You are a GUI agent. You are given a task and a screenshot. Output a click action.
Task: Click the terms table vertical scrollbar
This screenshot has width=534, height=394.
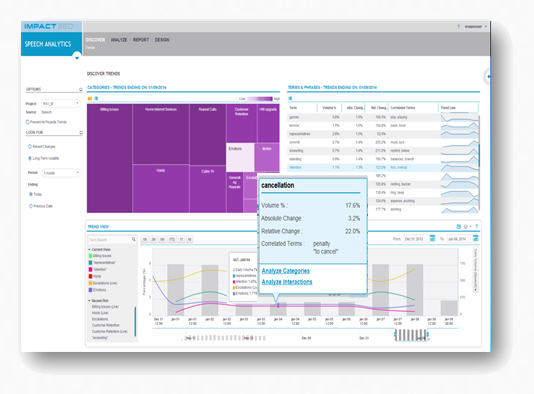click(x=479, y=155)
